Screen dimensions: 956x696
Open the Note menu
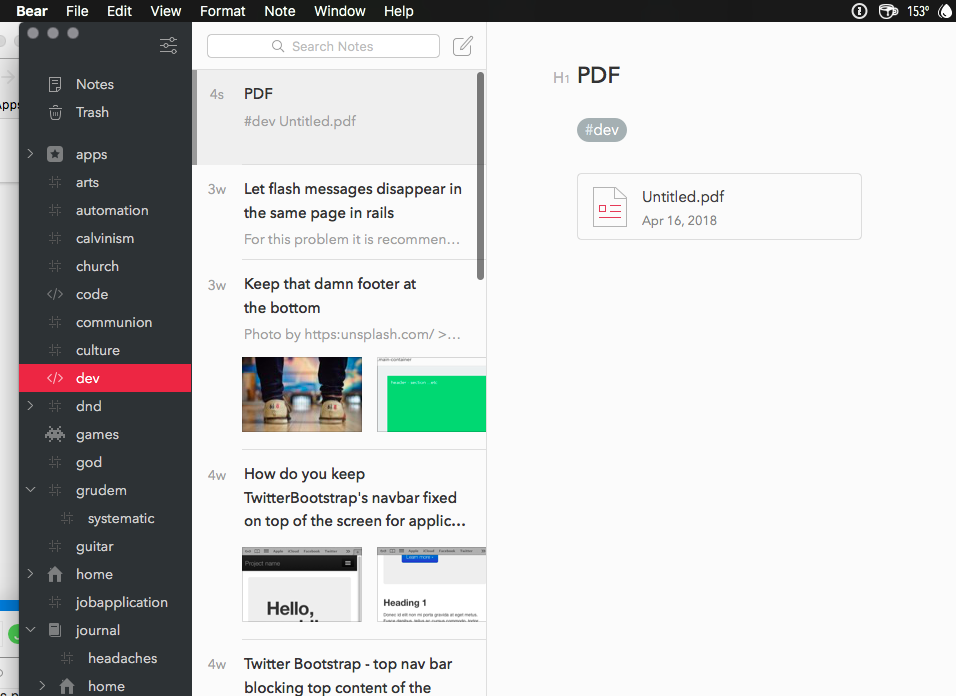point(280,11)
